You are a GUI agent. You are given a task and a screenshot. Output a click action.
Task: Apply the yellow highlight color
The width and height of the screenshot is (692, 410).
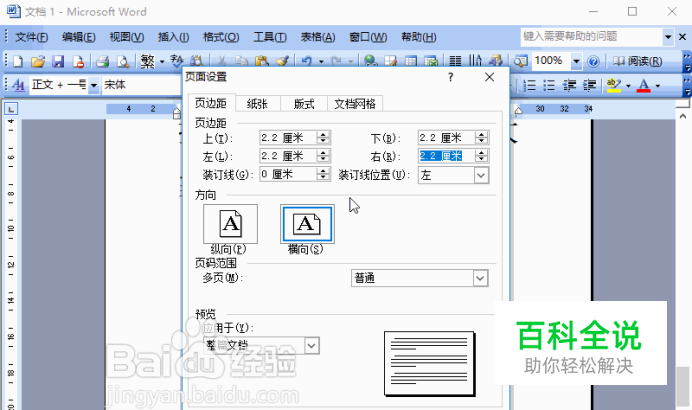(x=614, y=85)
